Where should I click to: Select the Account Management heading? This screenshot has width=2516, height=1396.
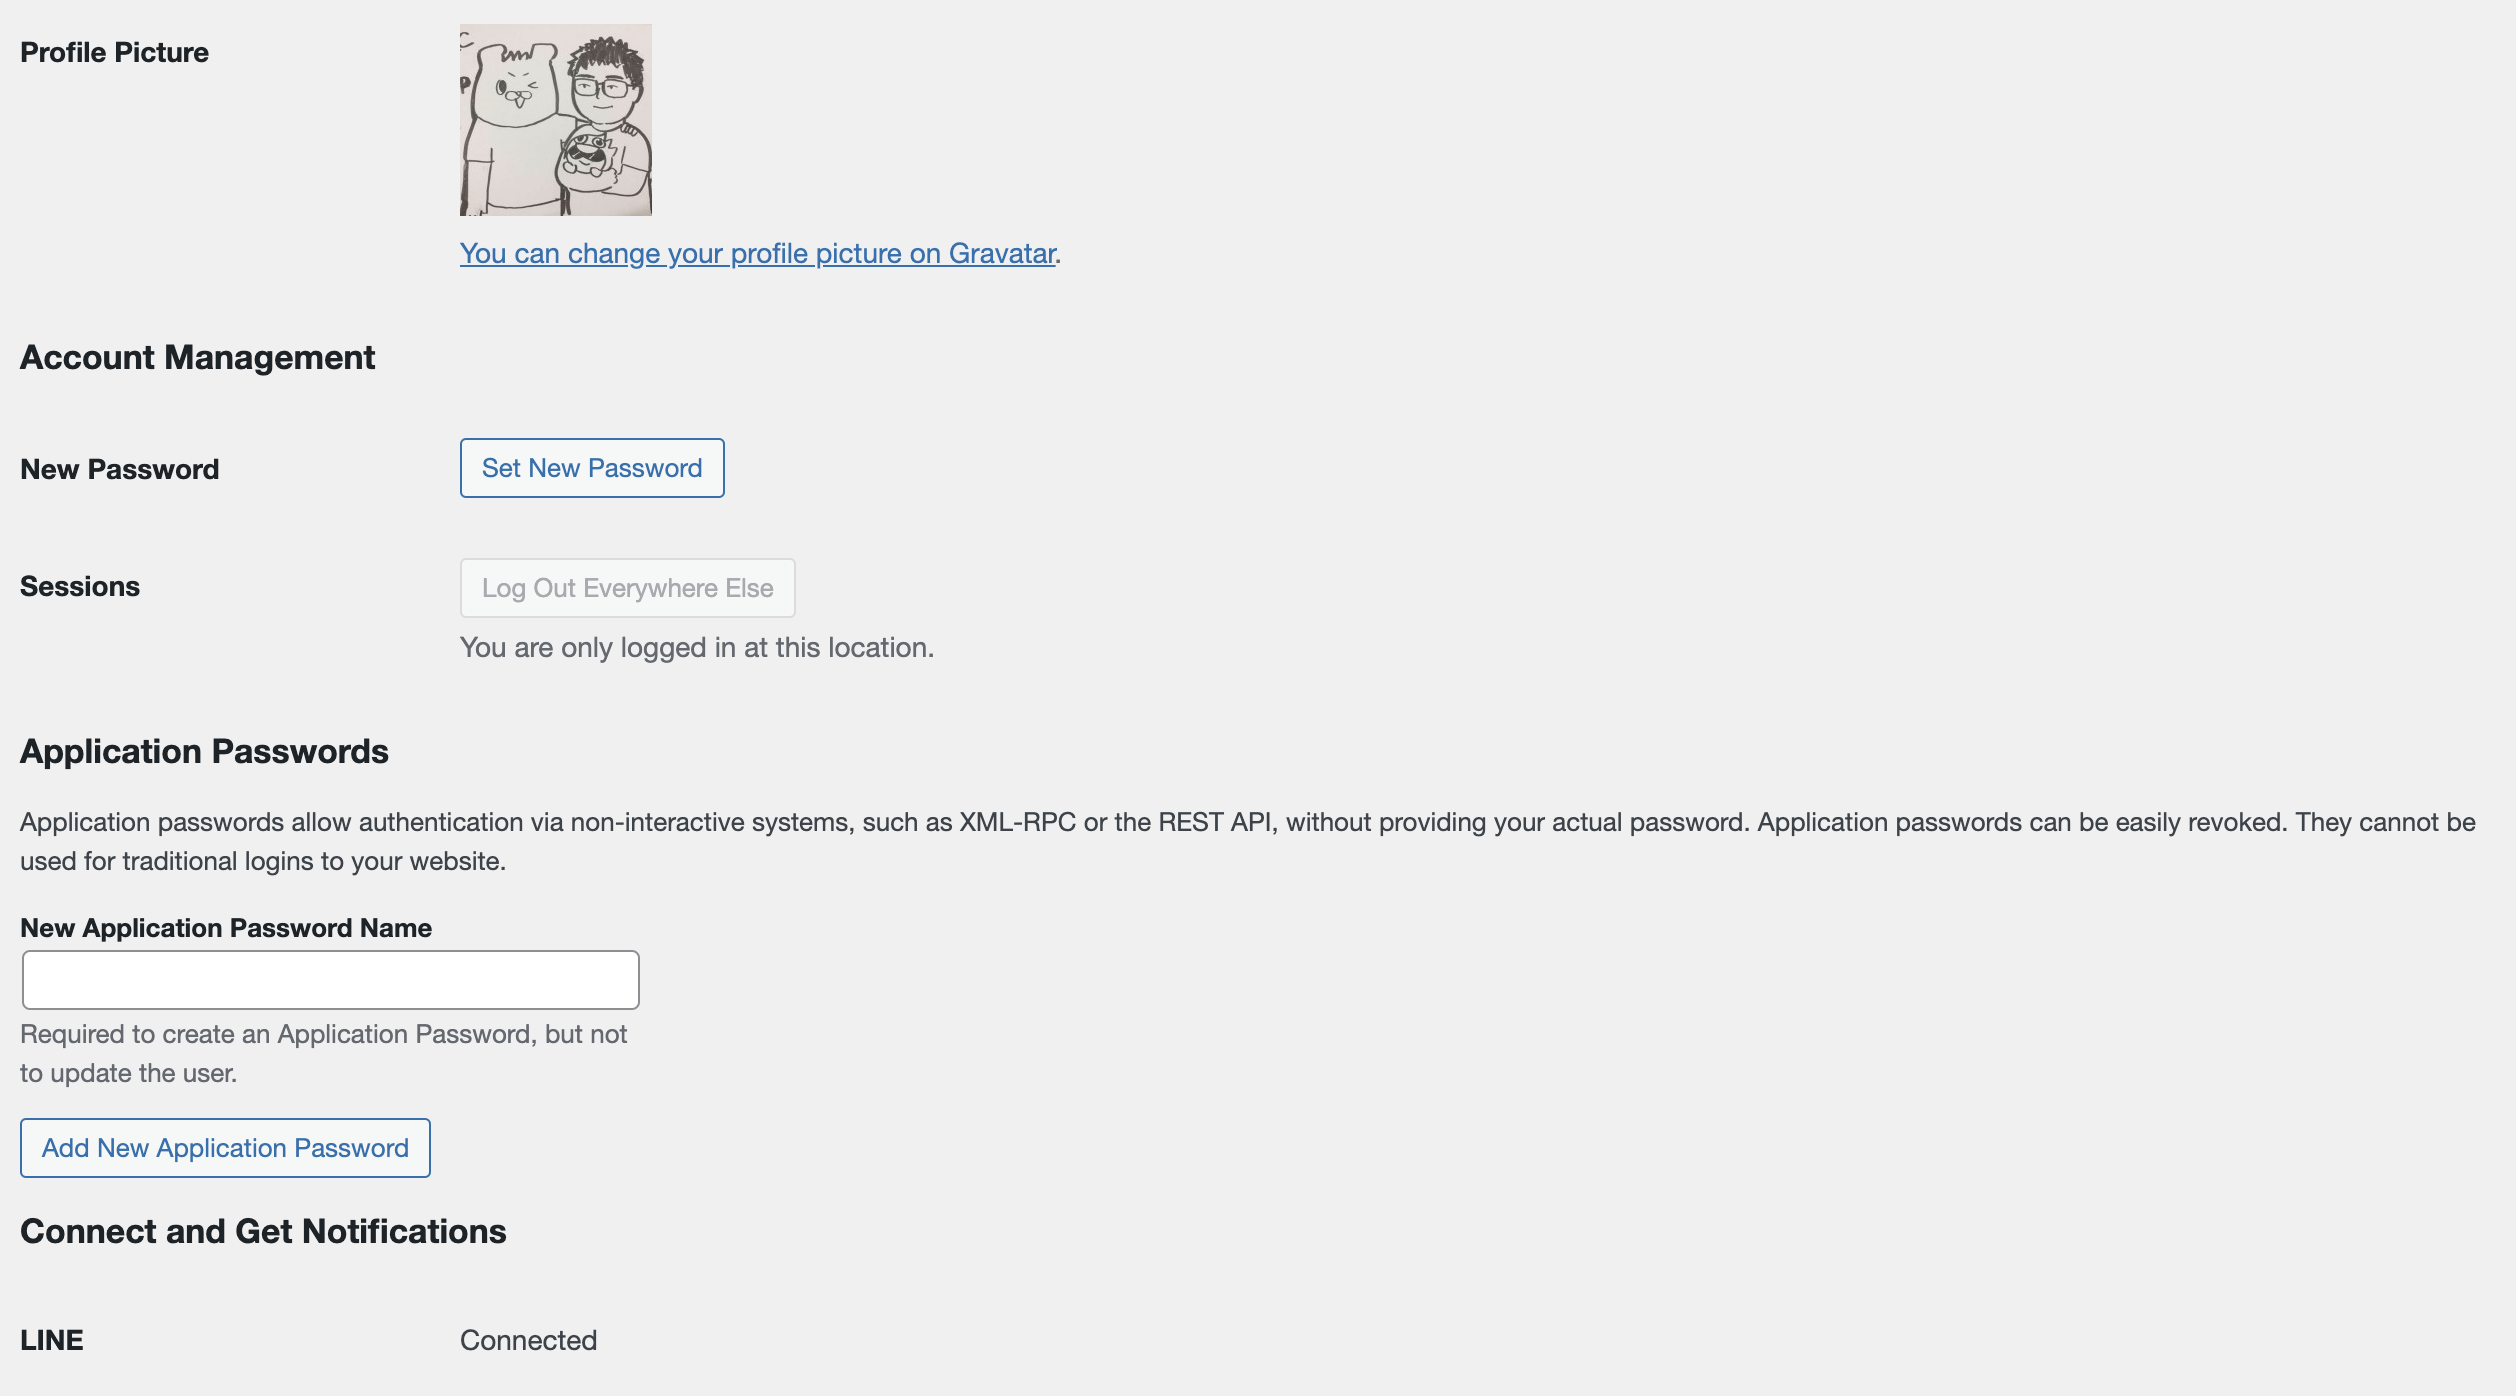pyautogui.click(x=198, y=357)
